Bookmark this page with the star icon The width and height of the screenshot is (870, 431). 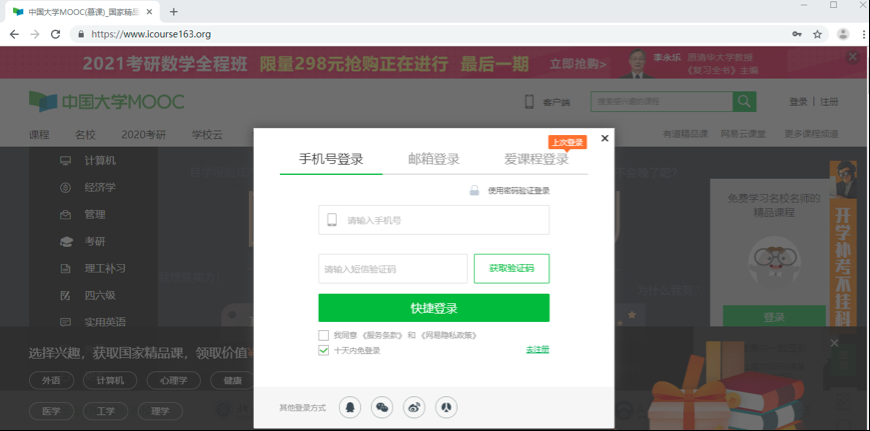(817, 33)
